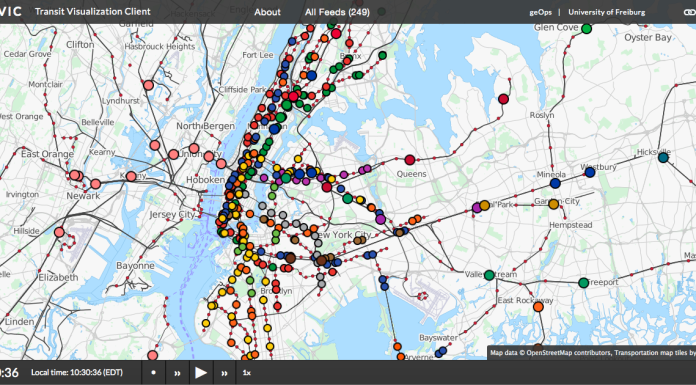
Task: Click the orange vehicle marker at East Rockaway
Action: [x=538, y=307]
